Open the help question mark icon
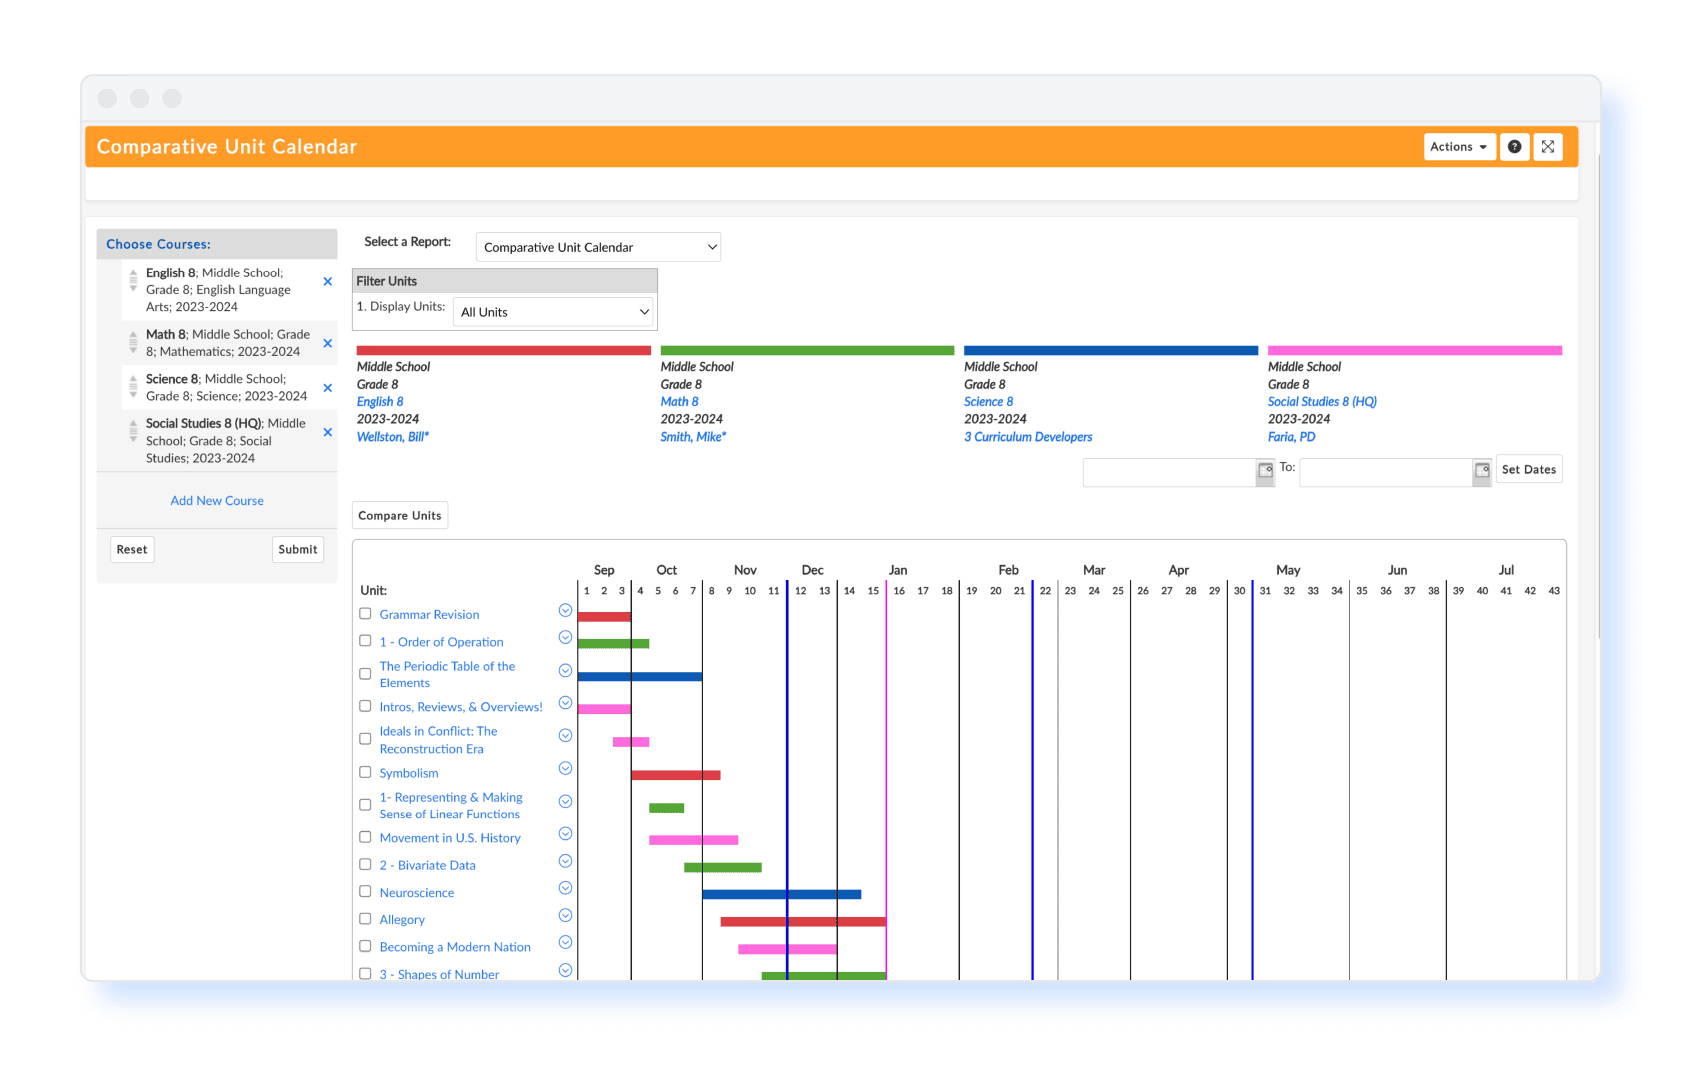1682x1089 pixels. click(1514, 147)
